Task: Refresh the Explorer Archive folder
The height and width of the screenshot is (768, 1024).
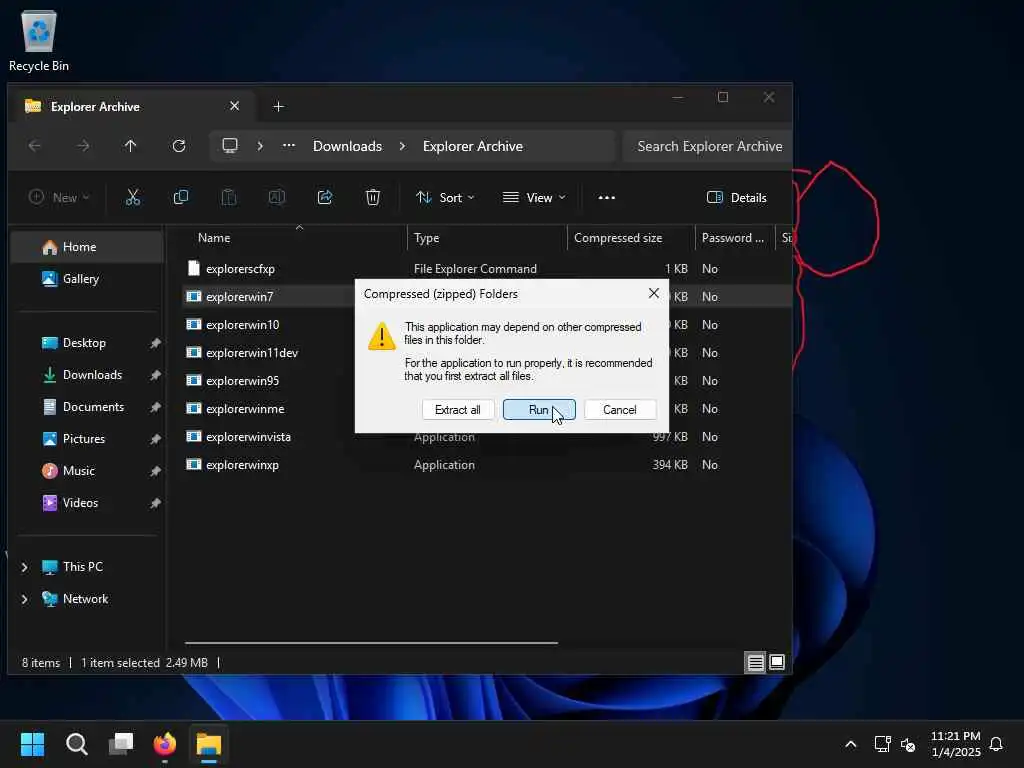Action: (x=179, y=146)
